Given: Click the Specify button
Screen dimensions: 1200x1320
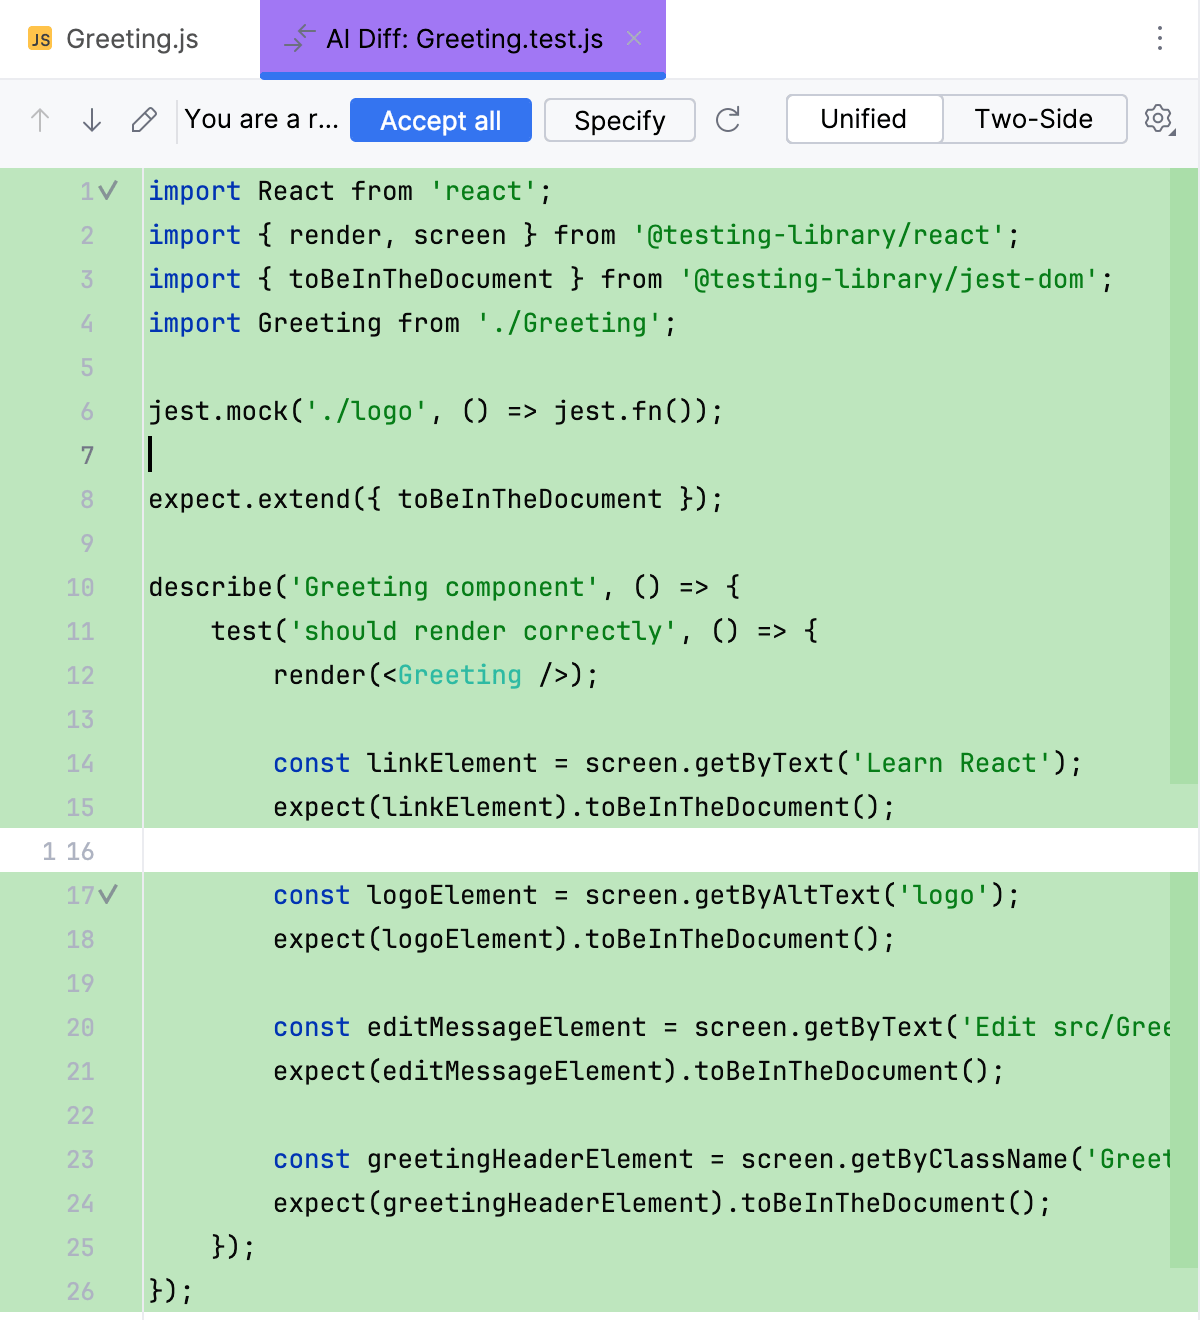Looking at the screenshot, I should click(619, 119).
